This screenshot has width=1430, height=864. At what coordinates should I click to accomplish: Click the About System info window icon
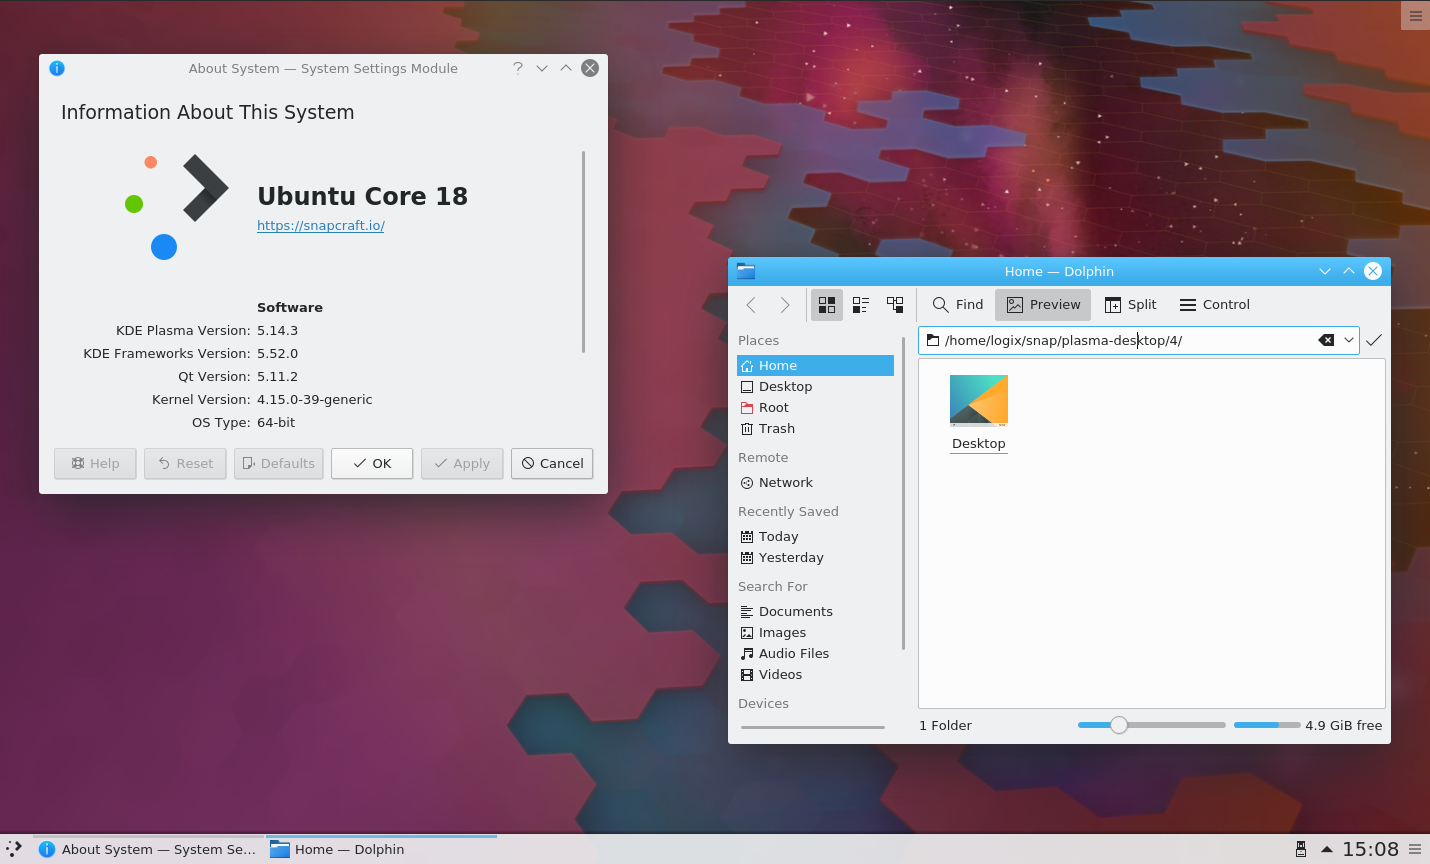coord(57,68)
